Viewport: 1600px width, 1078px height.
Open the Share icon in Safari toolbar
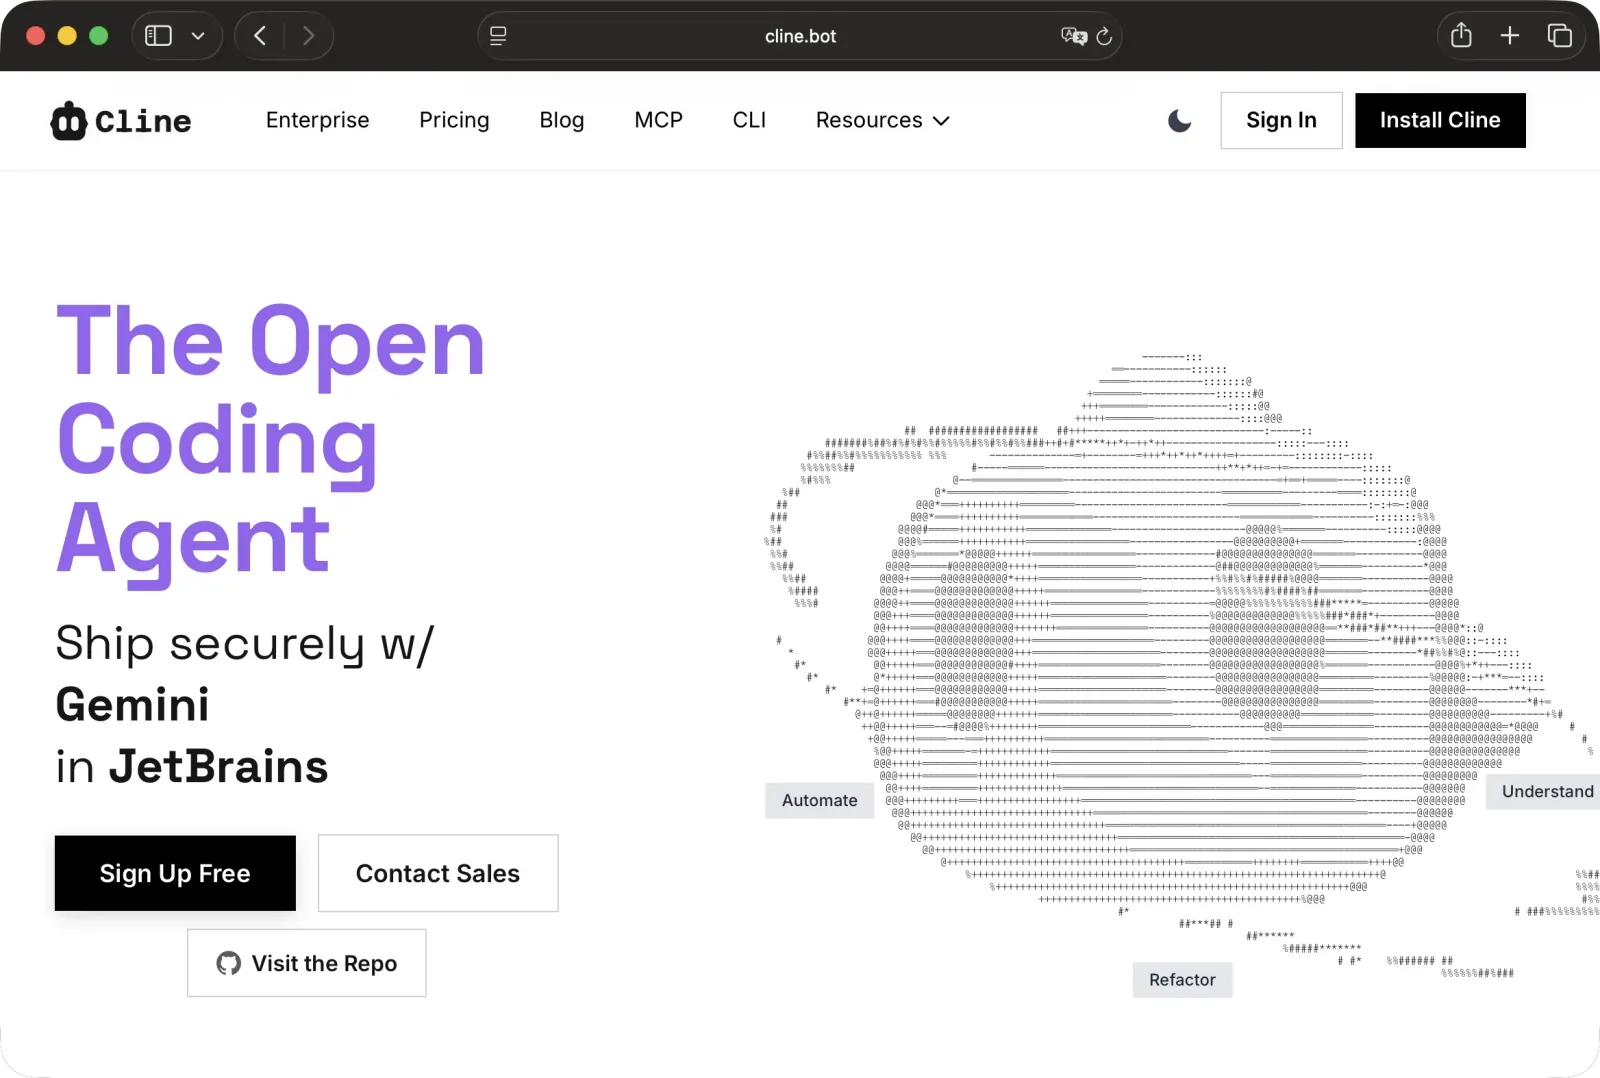click(1461, 35)
